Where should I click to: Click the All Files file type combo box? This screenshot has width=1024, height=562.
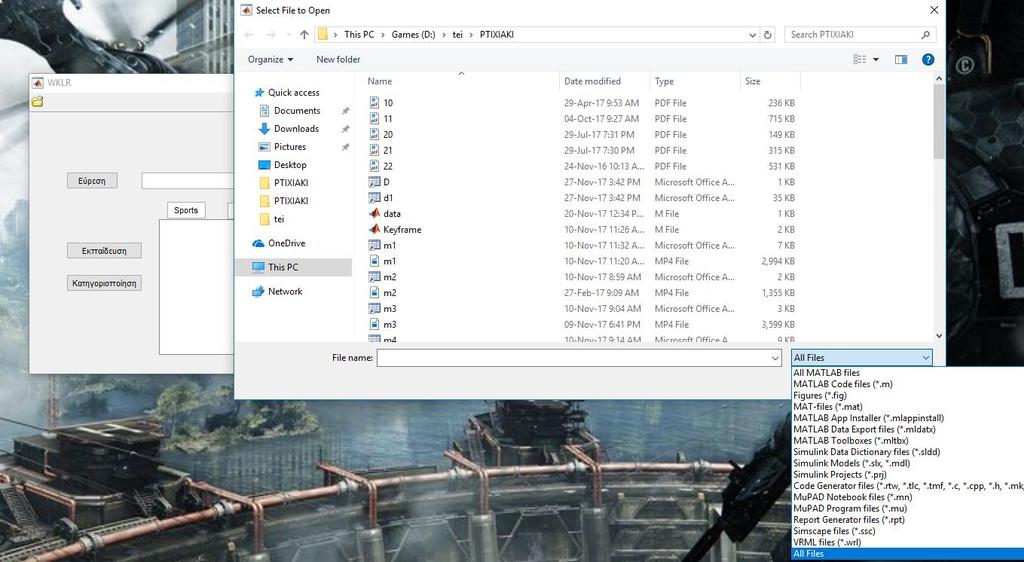coord(861,358)
